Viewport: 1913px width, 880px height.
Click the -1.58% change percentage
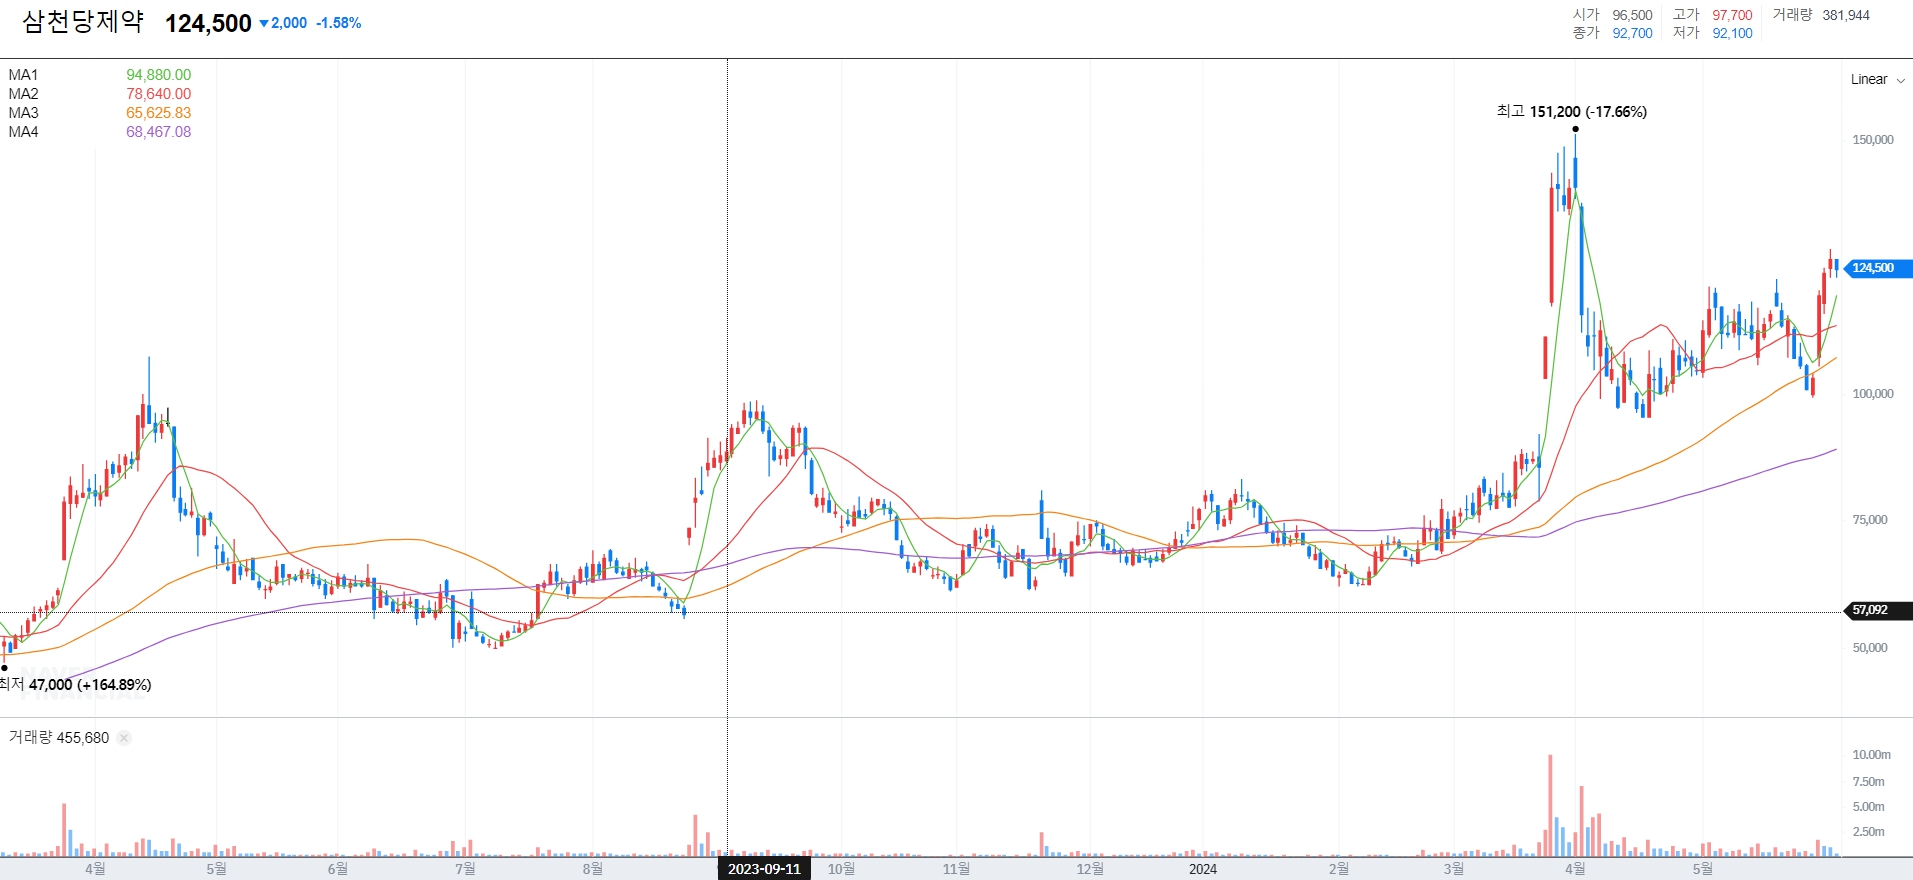pyautogui.click(x=339, y=23)
